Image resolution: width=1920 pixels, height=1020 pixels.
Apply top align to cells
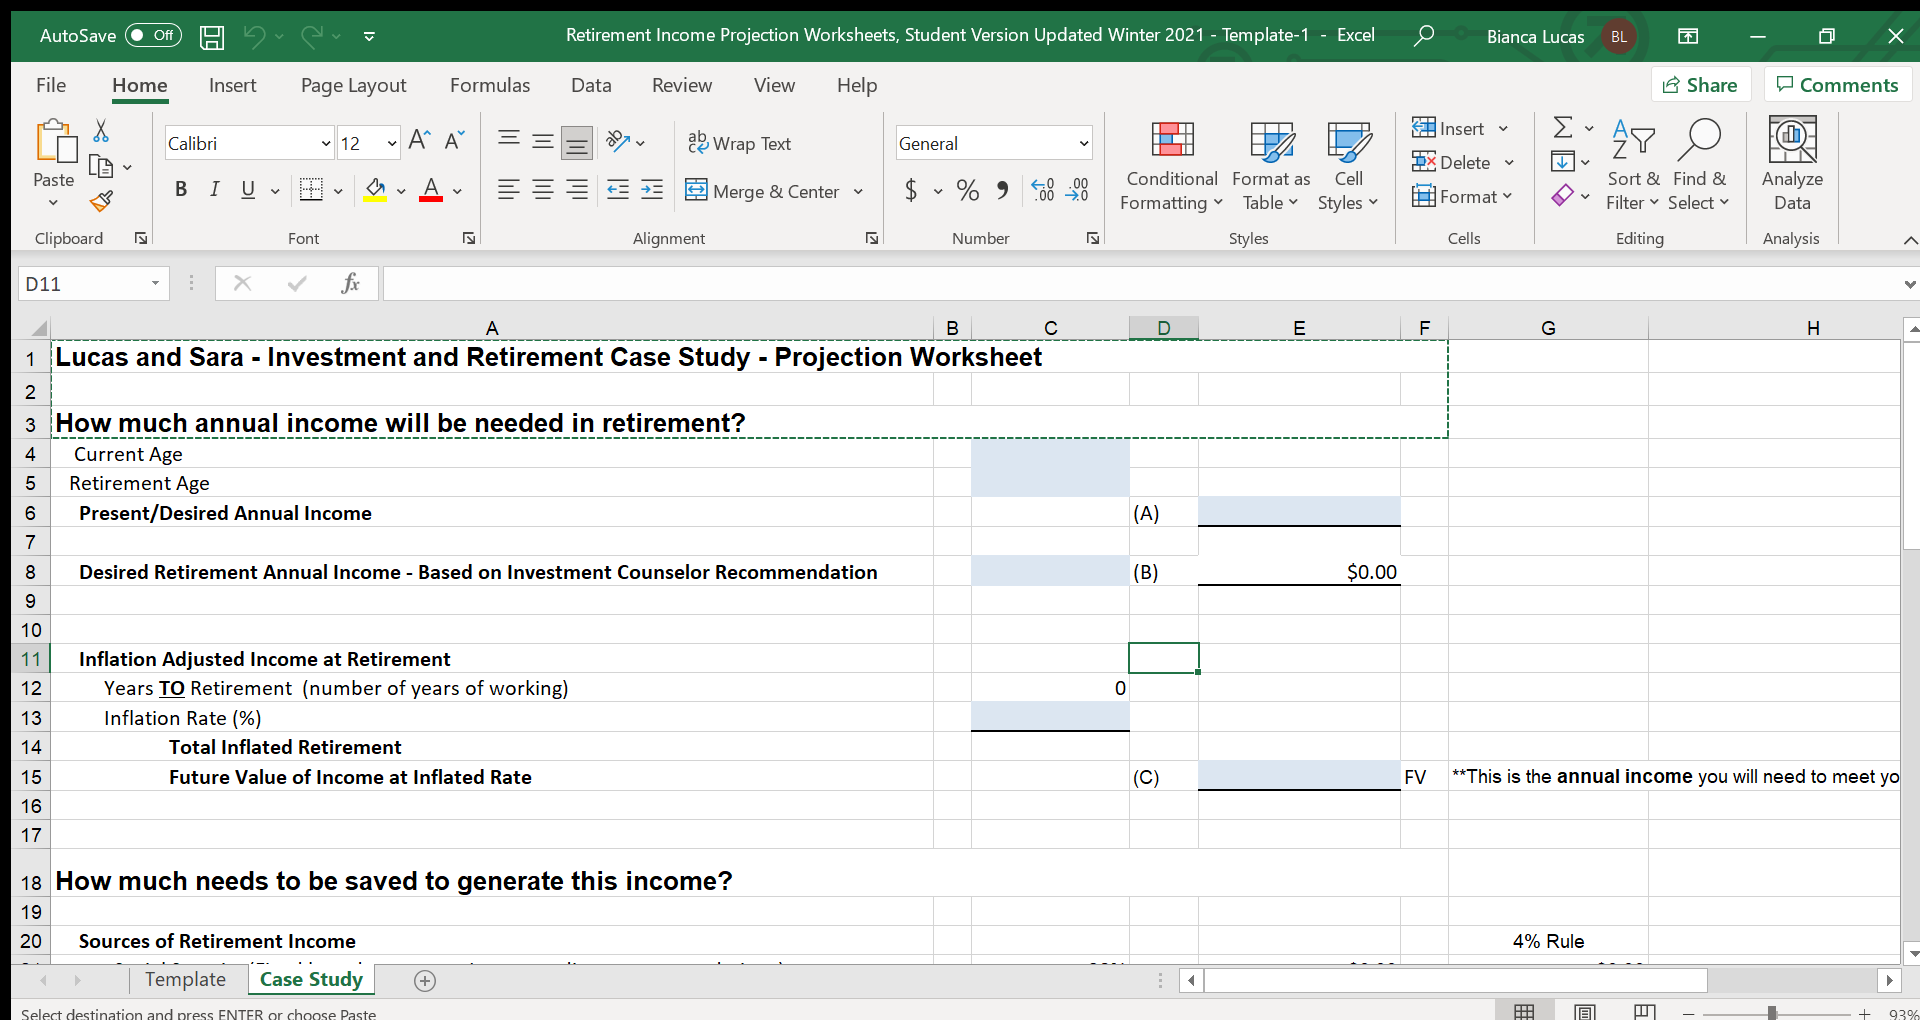[x=509, y=141]
